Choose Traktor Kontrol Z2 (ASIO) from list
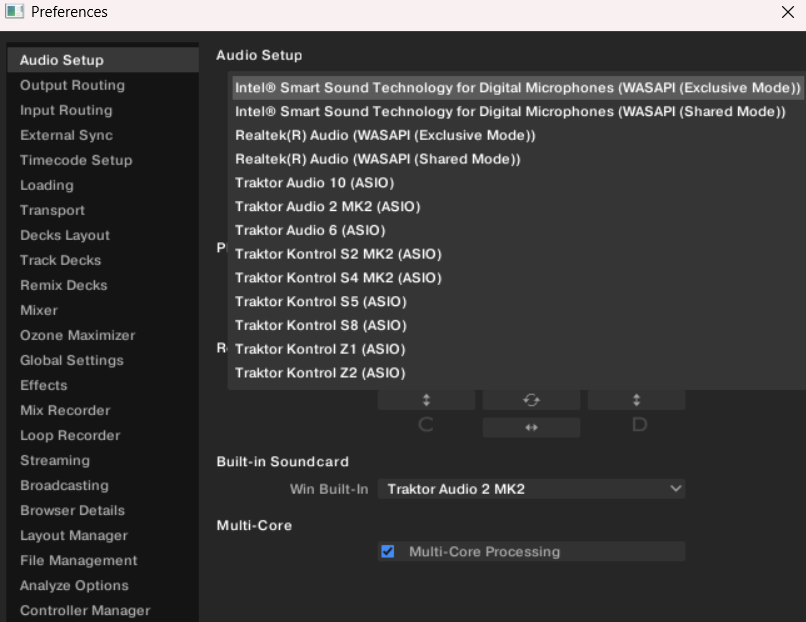 (x=320, y=373)
